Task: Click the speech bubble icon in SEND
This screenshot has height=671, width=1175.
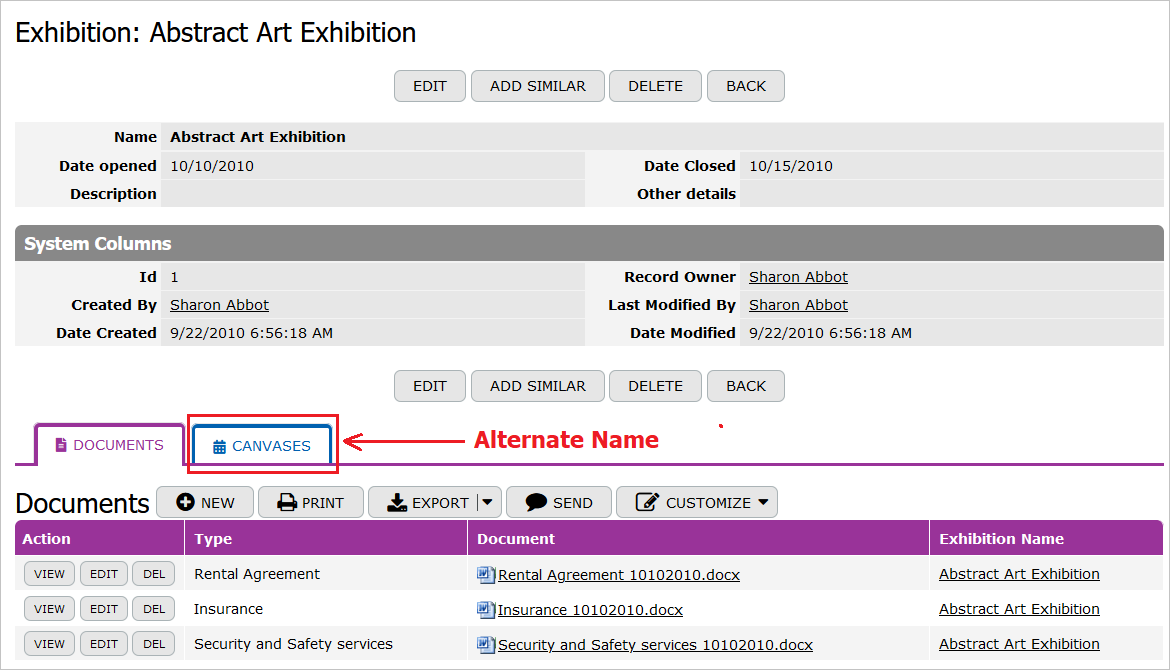Action: click(x=536, y=502)
